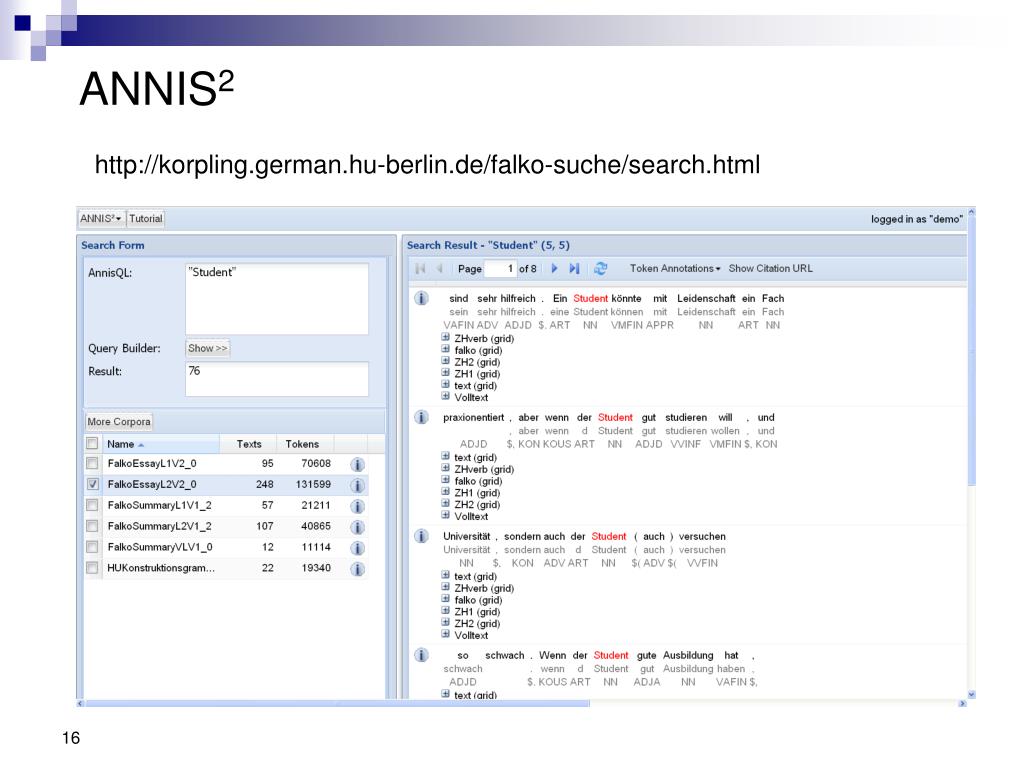
Task: Click the Result count field
Action: pos(277,379)
